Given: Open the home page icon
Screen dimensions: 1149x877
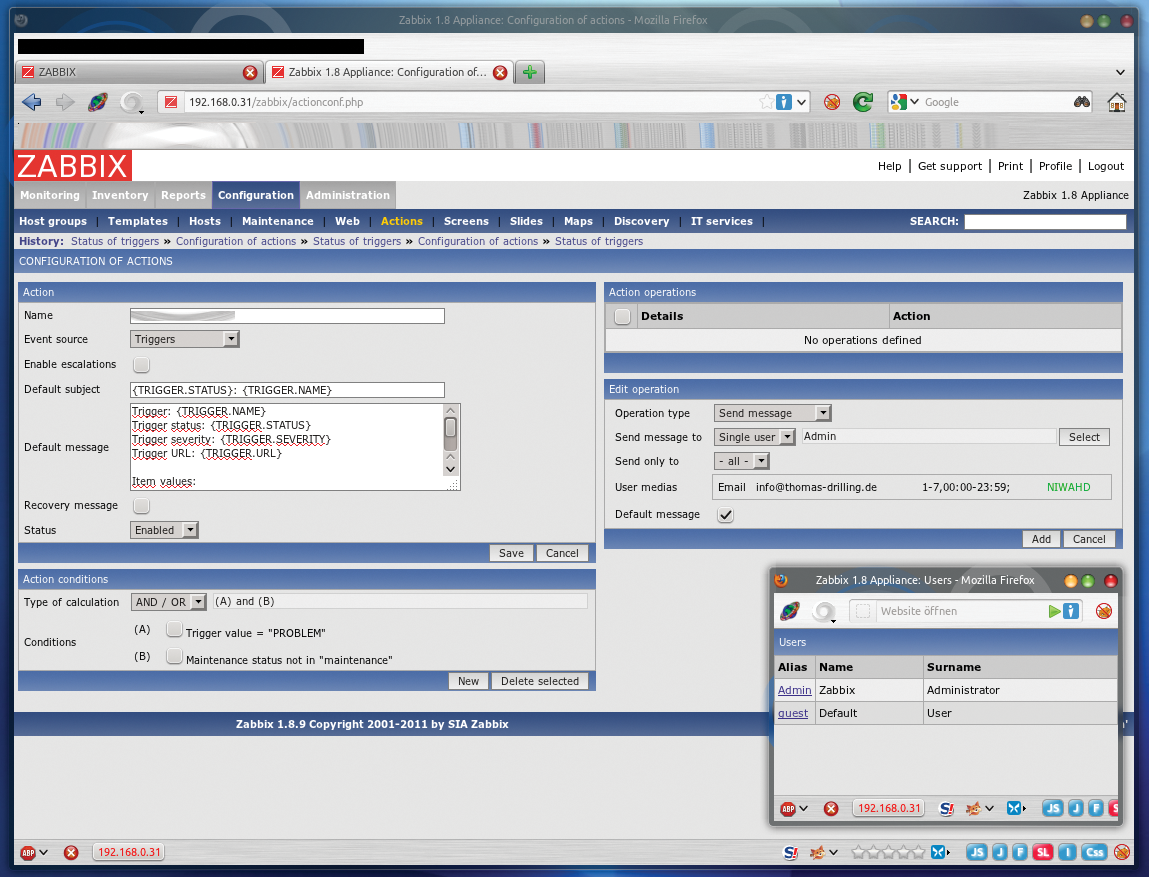Looking at the screenshot, I should pos(1117,102).
